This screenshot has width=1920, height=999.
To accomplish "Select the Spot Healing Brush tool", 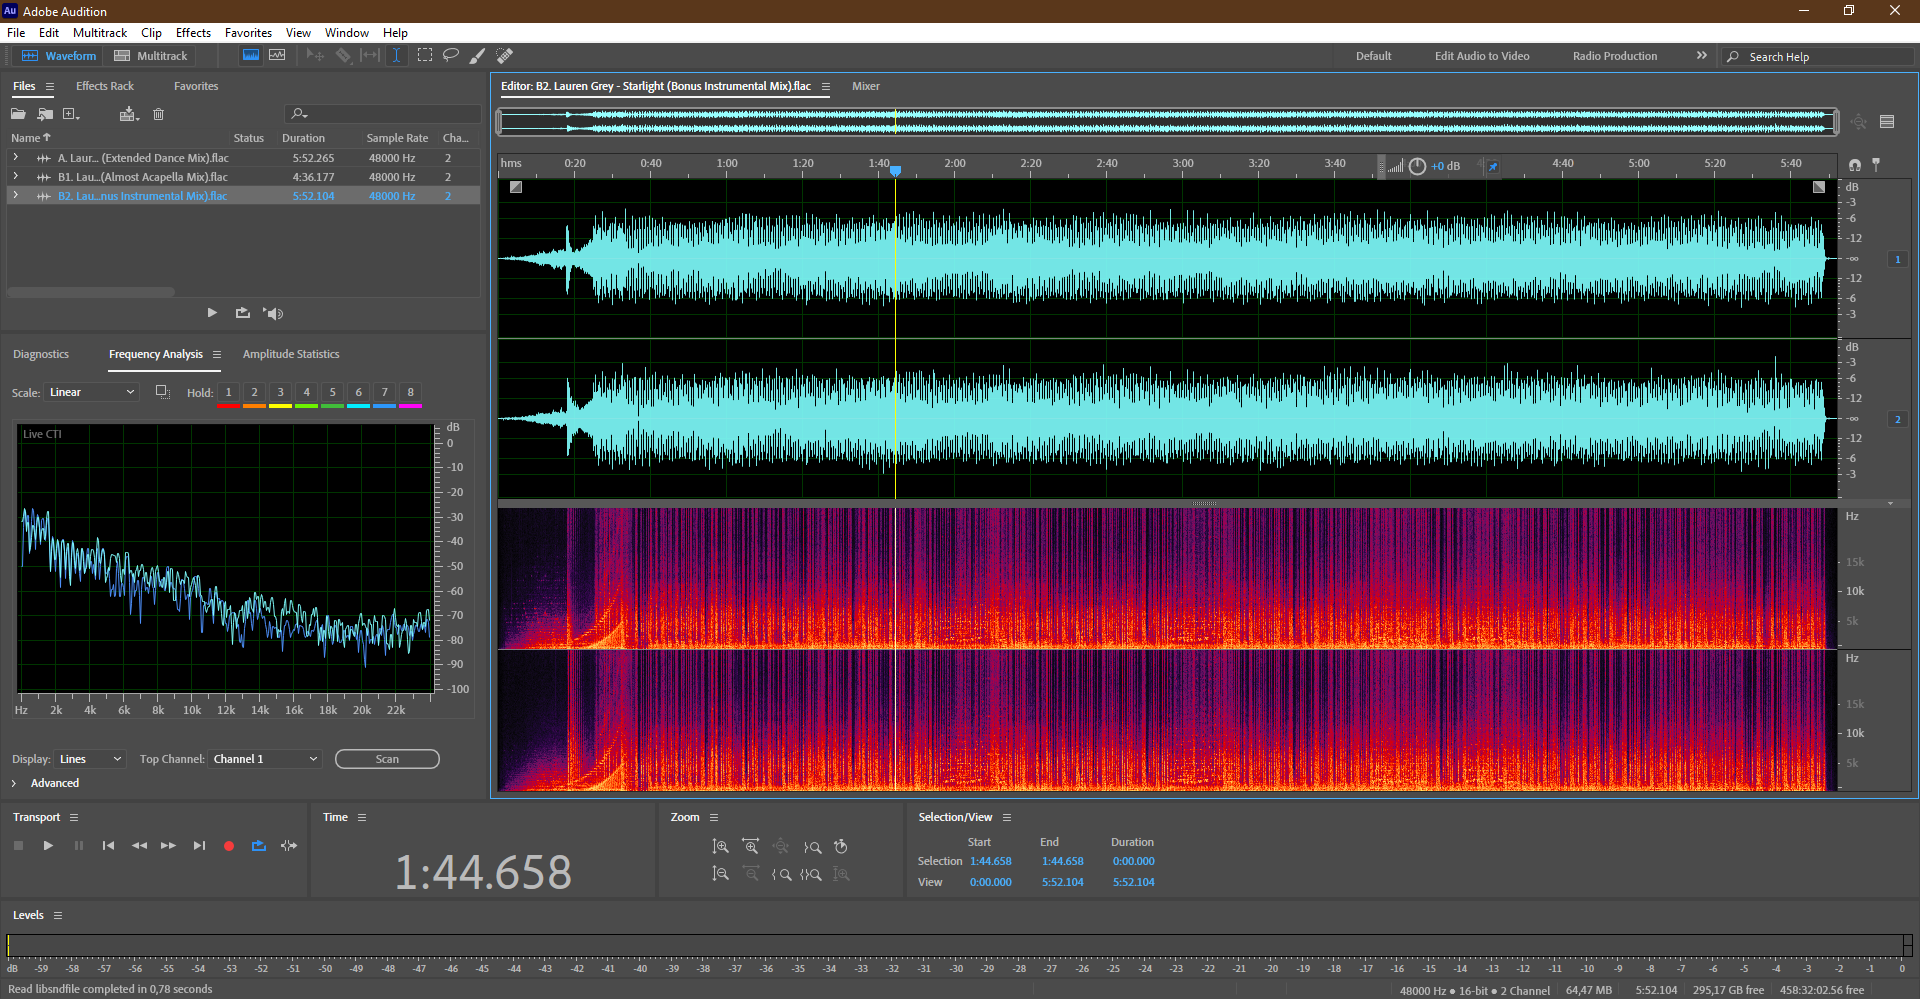I will (505, 56).
